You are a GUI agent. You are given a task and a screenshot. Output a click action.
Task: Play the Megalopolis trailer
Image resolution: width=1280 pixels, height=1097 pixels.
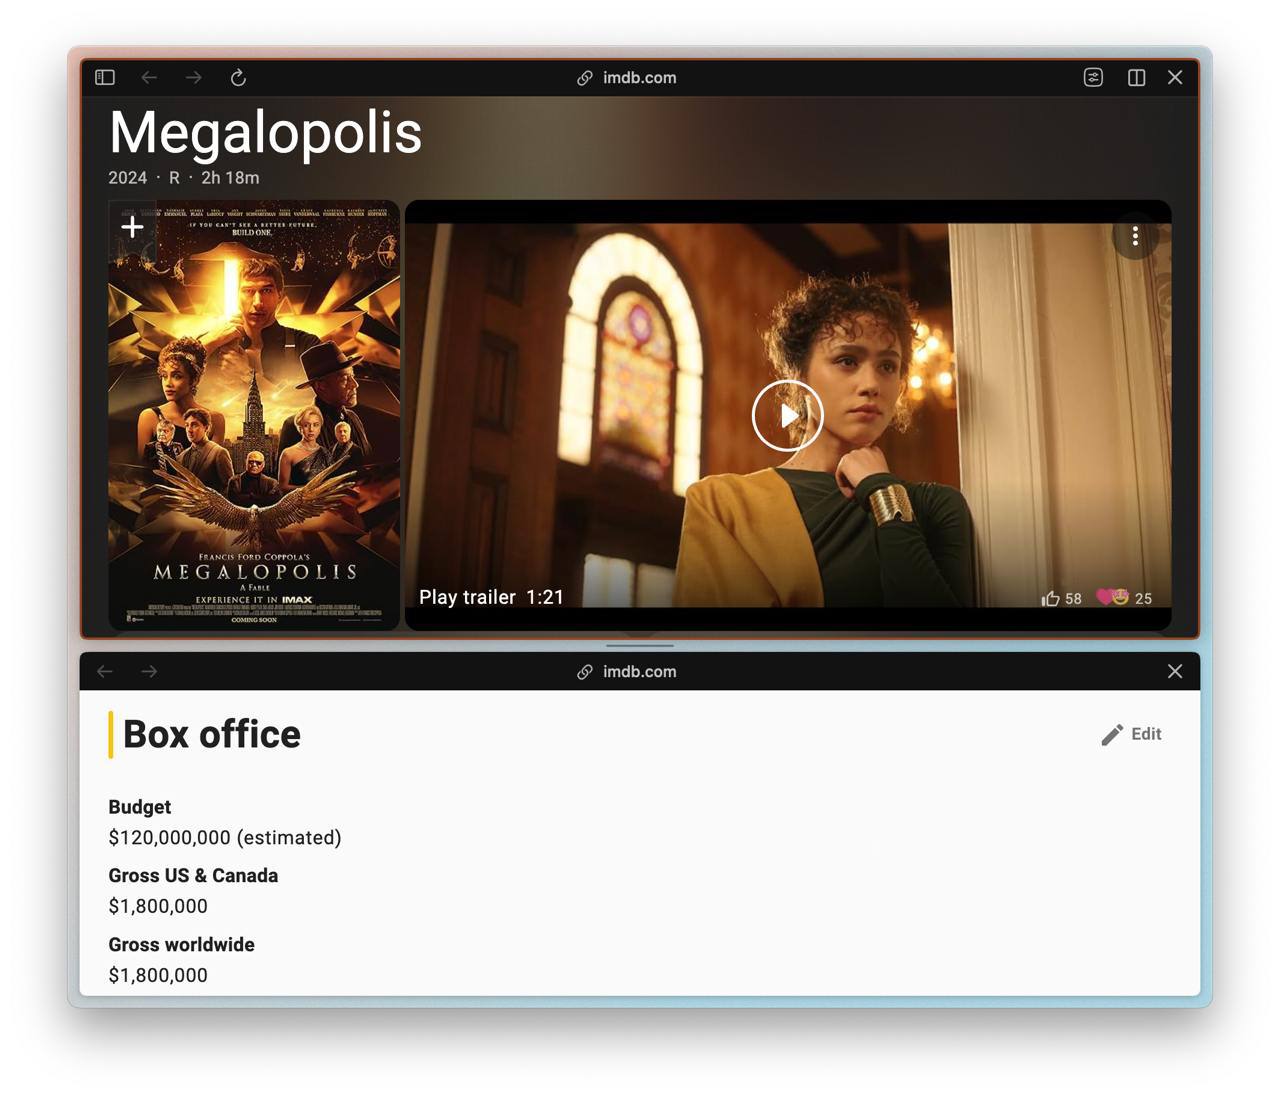(x=788, y=415)
